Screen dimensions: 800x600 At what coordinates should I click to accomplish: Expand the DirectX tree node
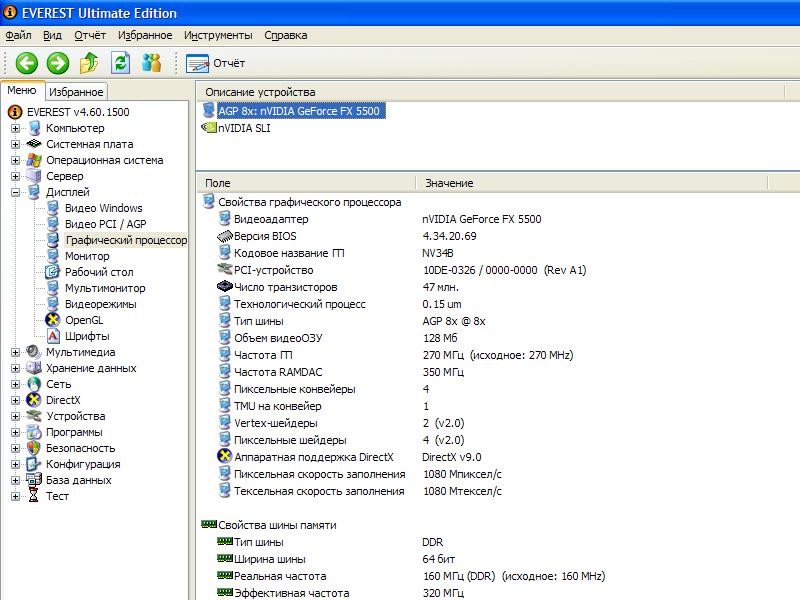[x=15, y=400]
